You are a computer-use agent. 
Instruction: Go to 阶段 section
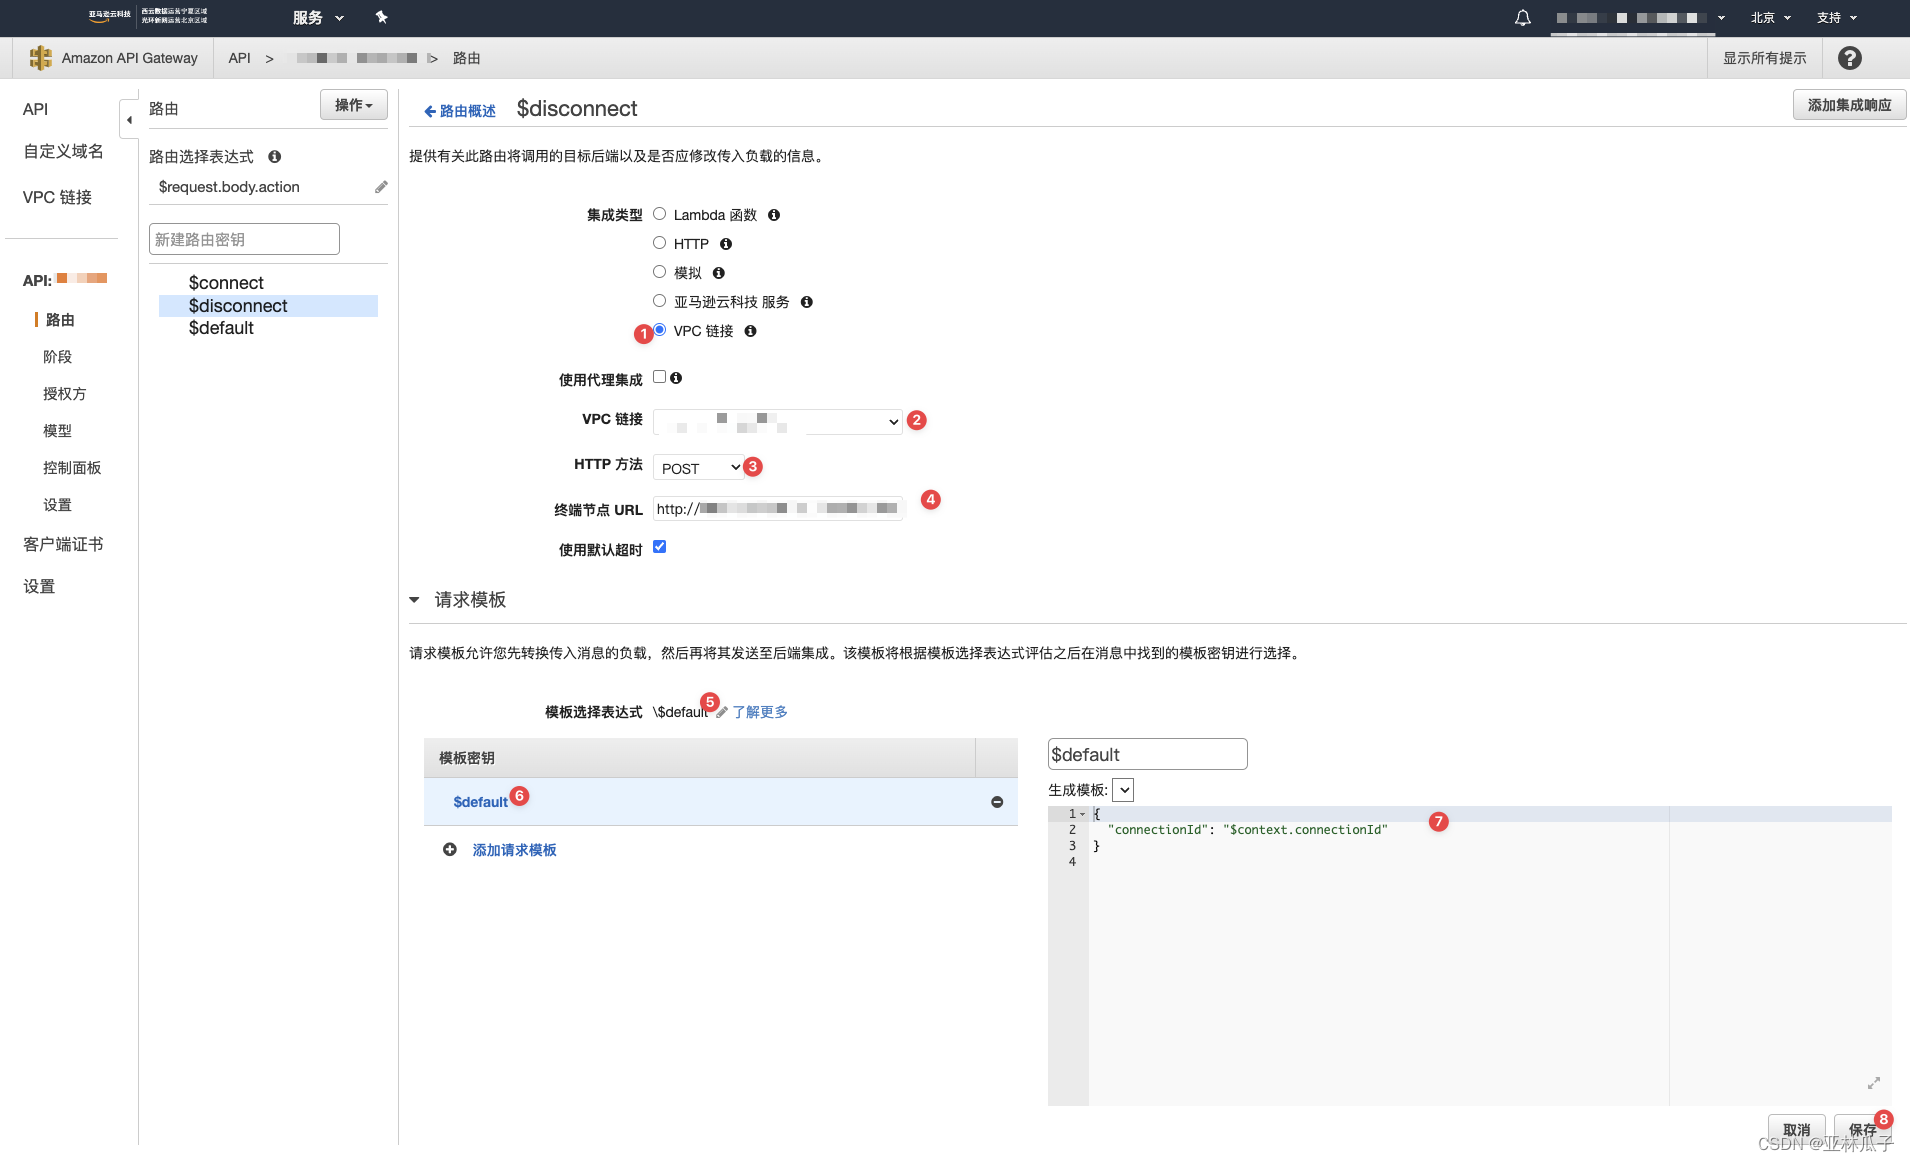tap(57, 357)
